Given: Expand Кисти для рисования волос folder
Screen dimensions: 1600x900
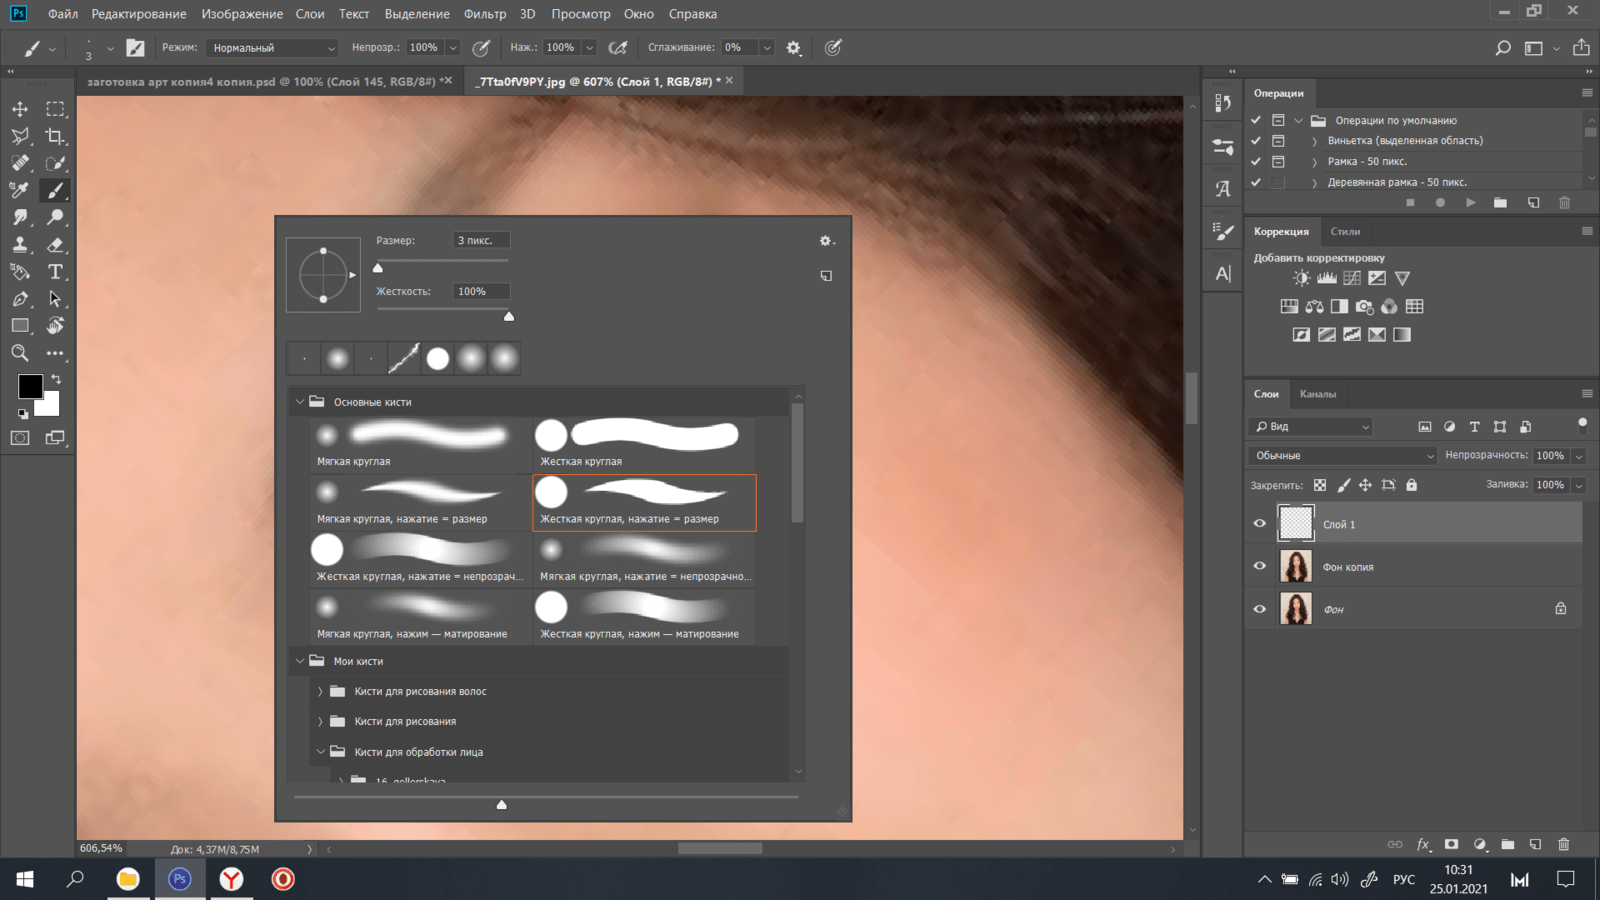Looking at the screenshot, I should pyautogui.click(x=320, y=692).
